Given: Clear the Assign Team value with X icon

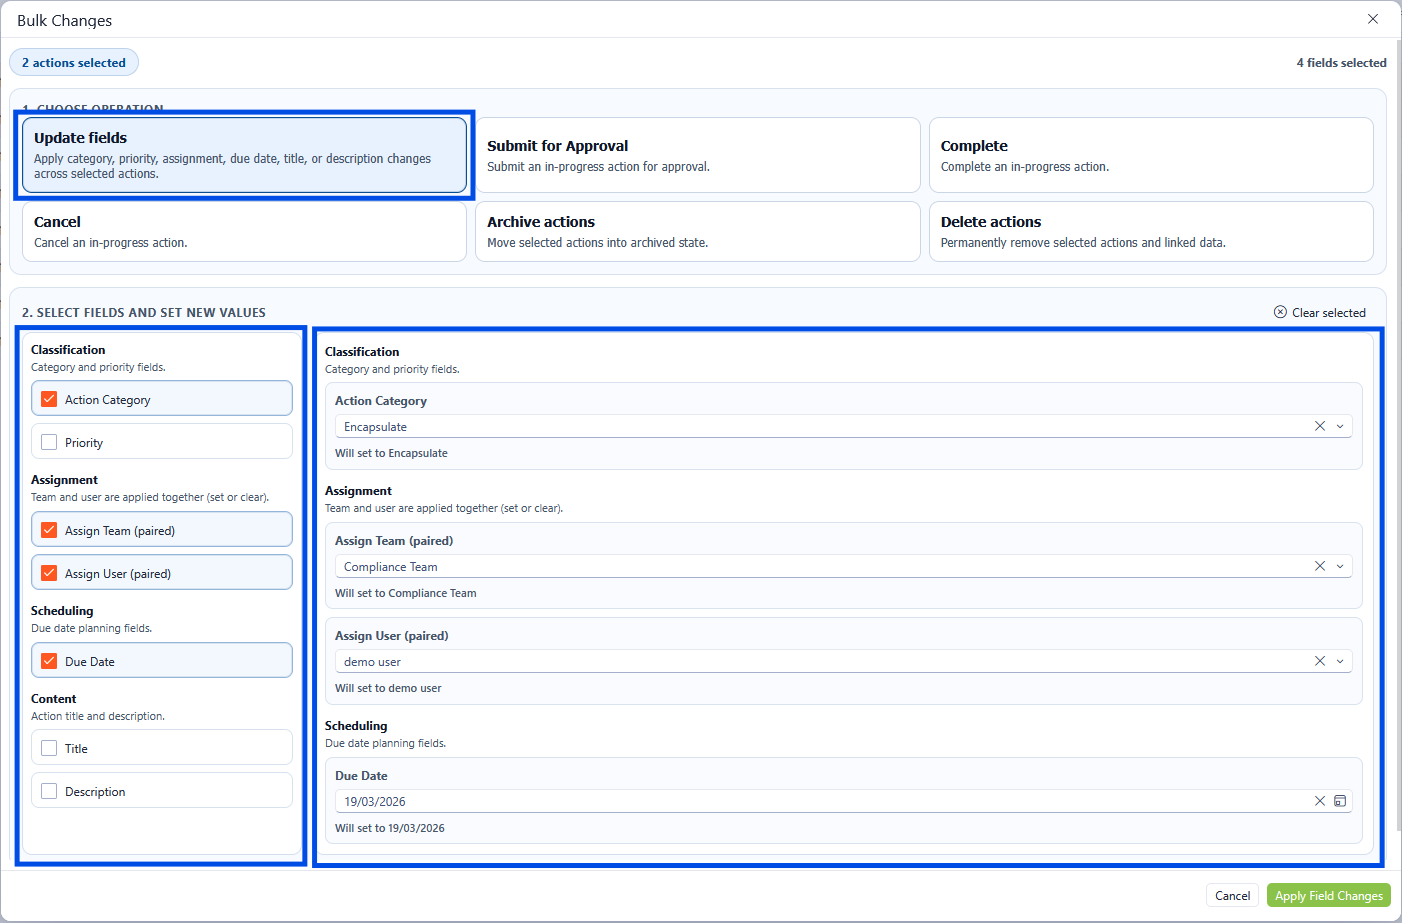Looking at the screenshot, I should (x=1319, y=566).
